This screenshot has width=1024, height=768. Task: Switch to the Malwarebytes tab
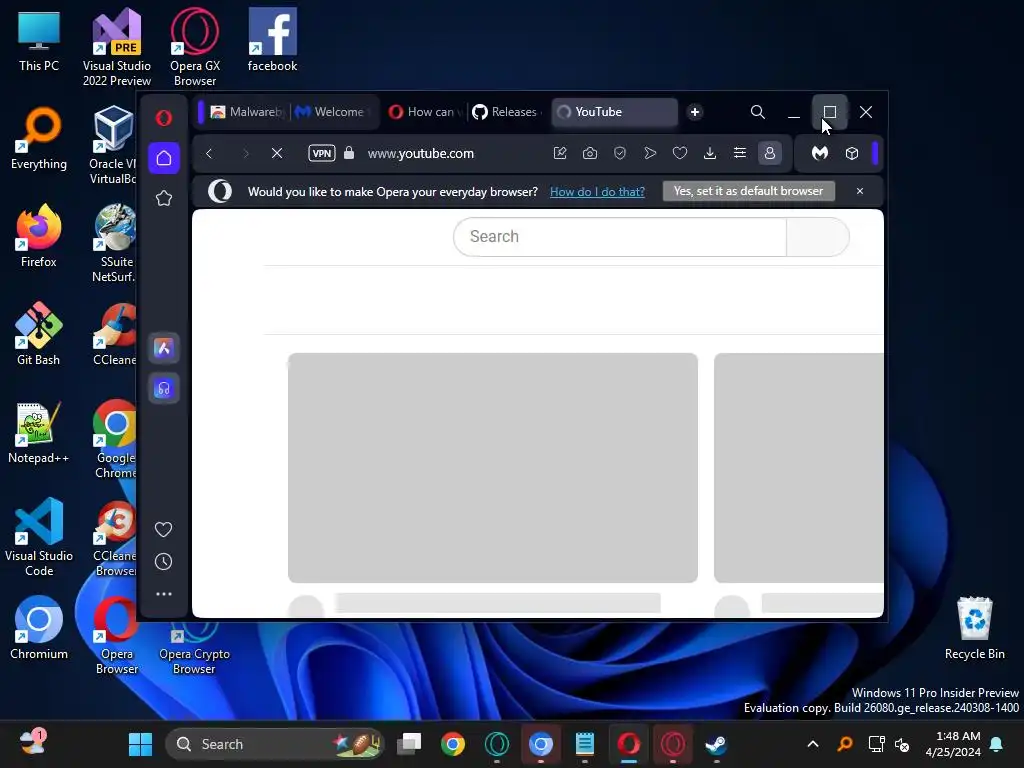(x=248, y=112)
